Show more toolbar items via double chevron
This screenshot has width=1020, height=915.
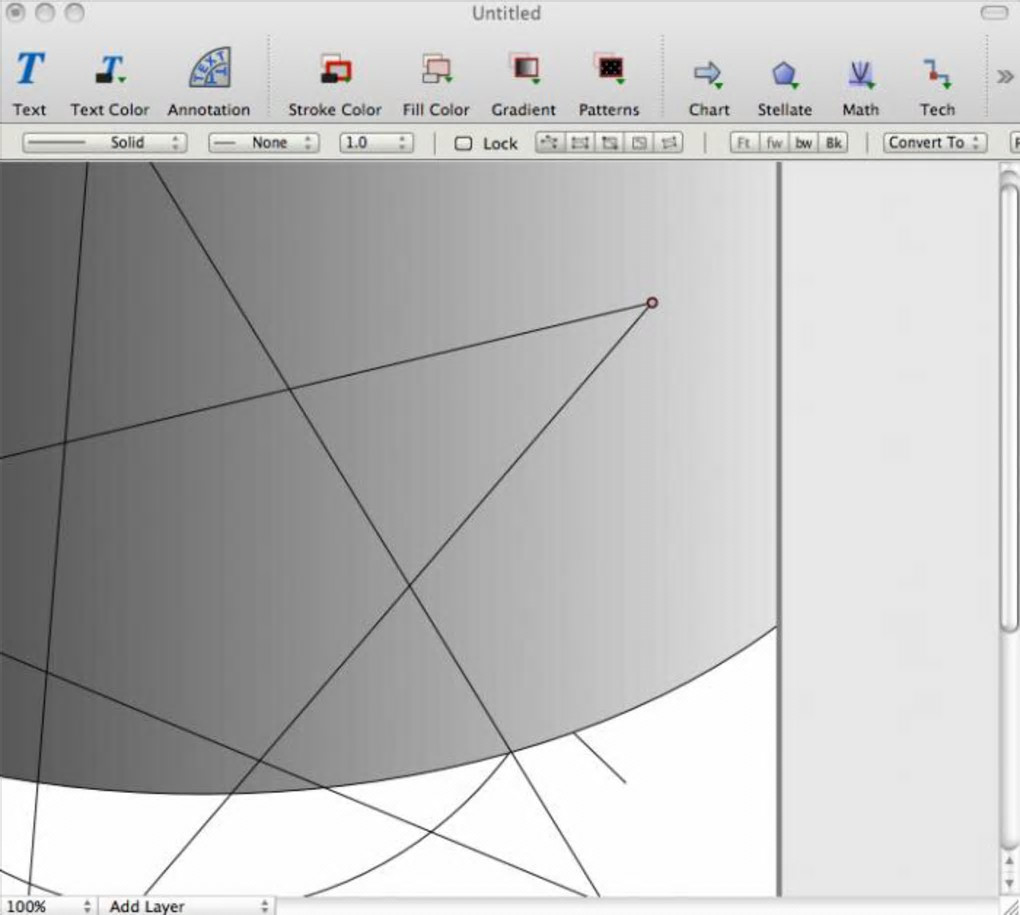point(1005,77)
